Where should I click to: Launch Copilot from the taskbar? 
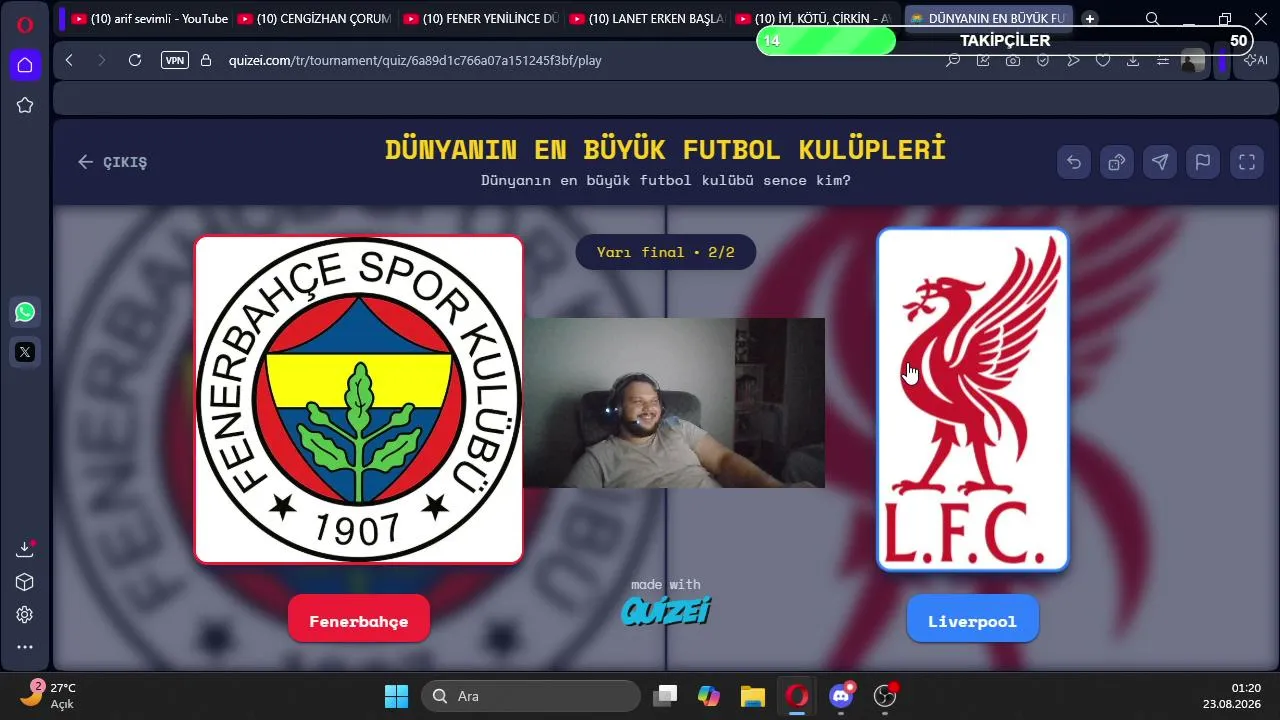[709, 696]
